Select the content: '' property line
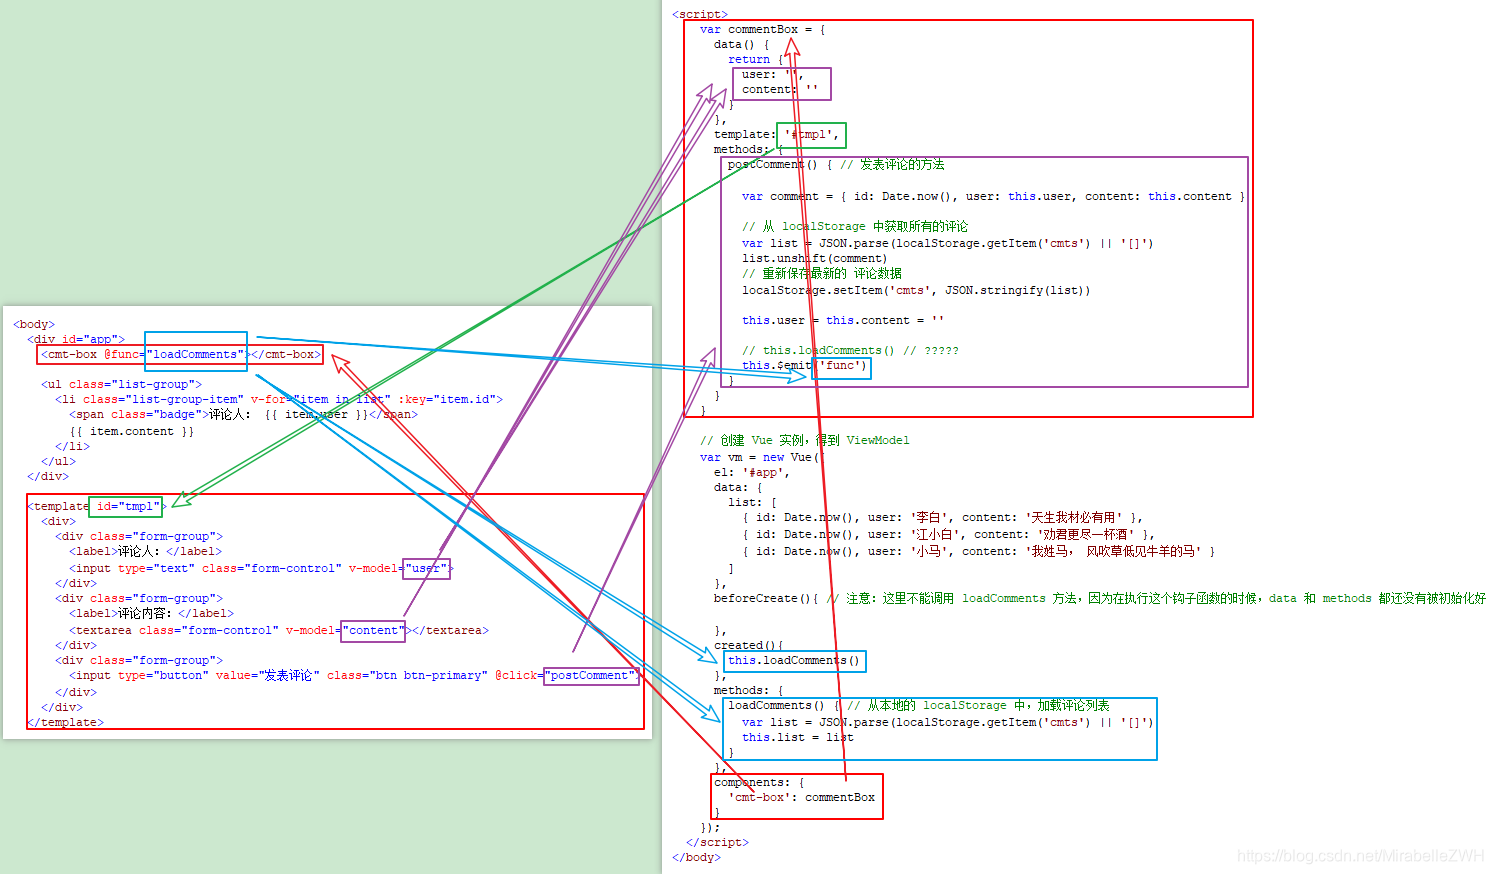The height and width of the screenshot is (874, 1493). [780, 89]
